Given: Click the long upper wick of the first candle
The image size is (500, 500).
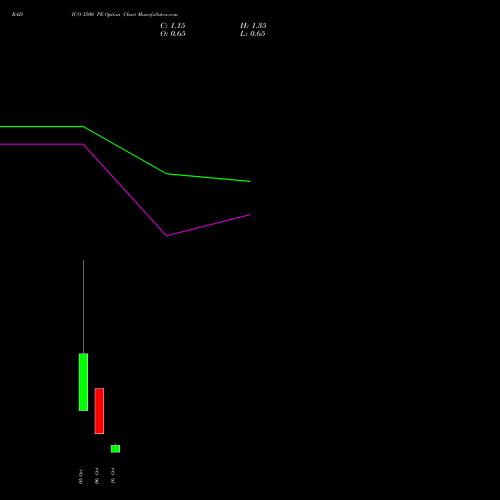Looking at the screenshot, I should tap(83, 306).
